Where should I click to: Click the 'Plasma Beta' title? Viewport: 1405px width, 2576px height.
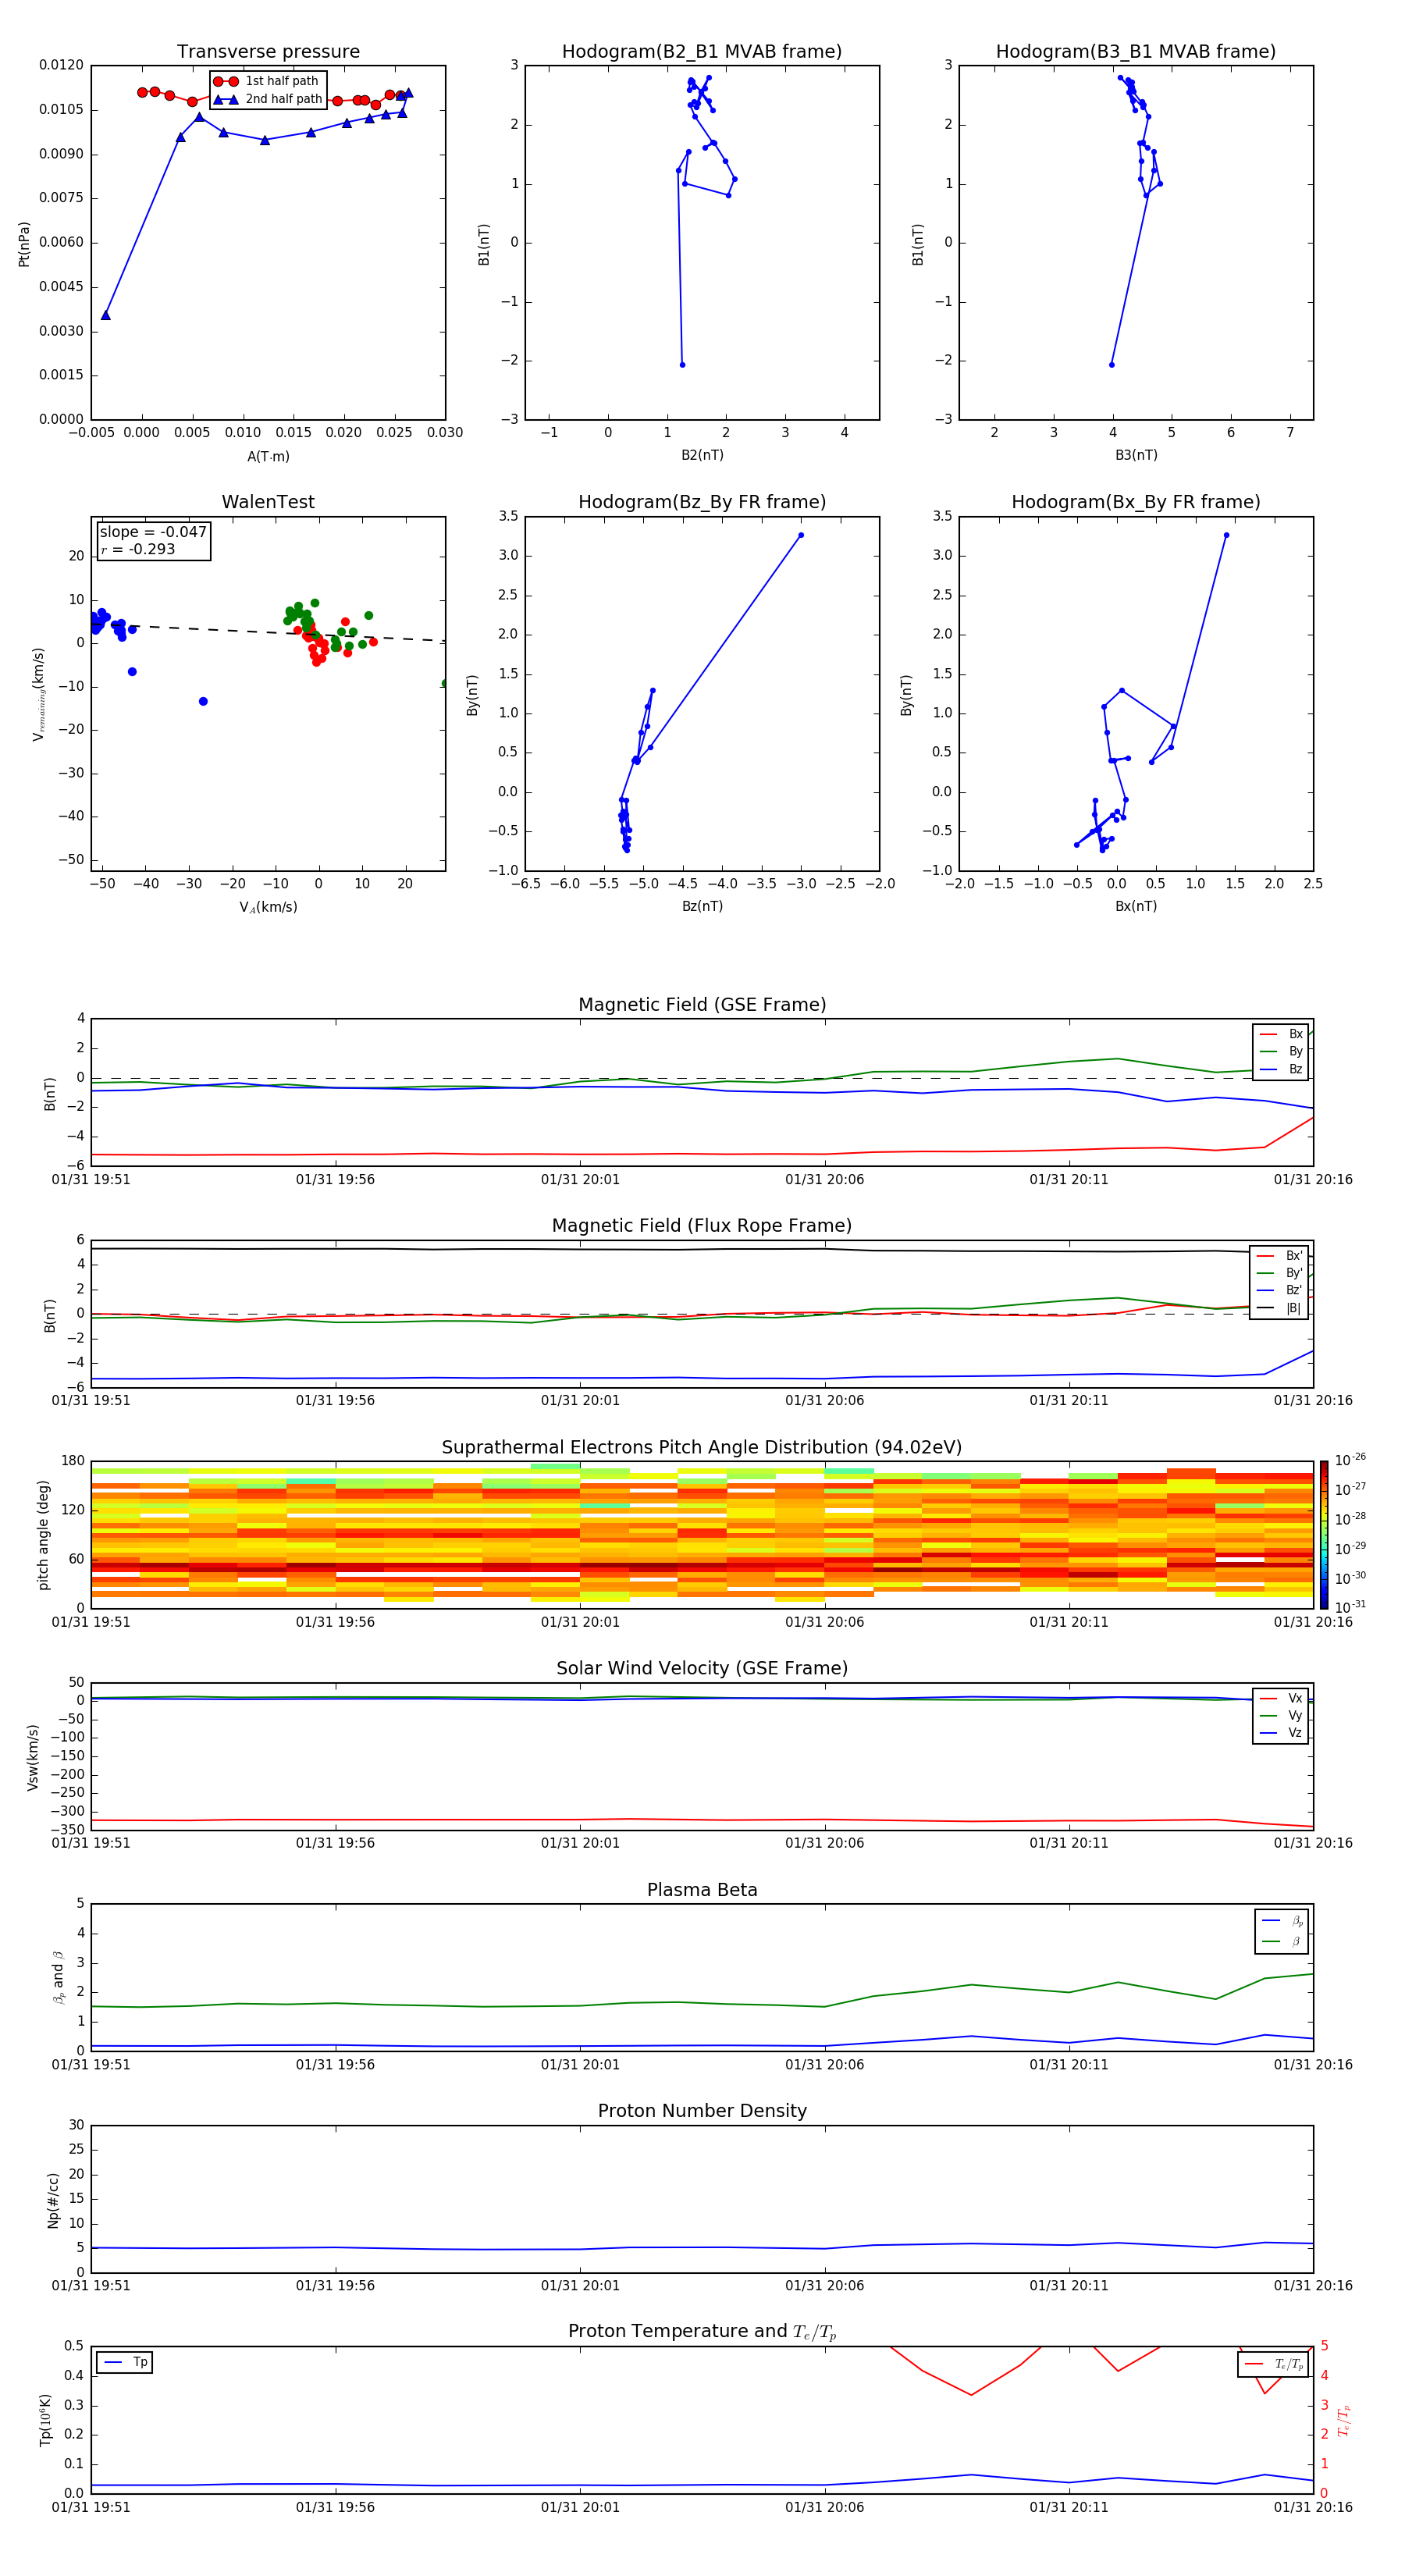pyautogui.click(x=702, y=1891)
